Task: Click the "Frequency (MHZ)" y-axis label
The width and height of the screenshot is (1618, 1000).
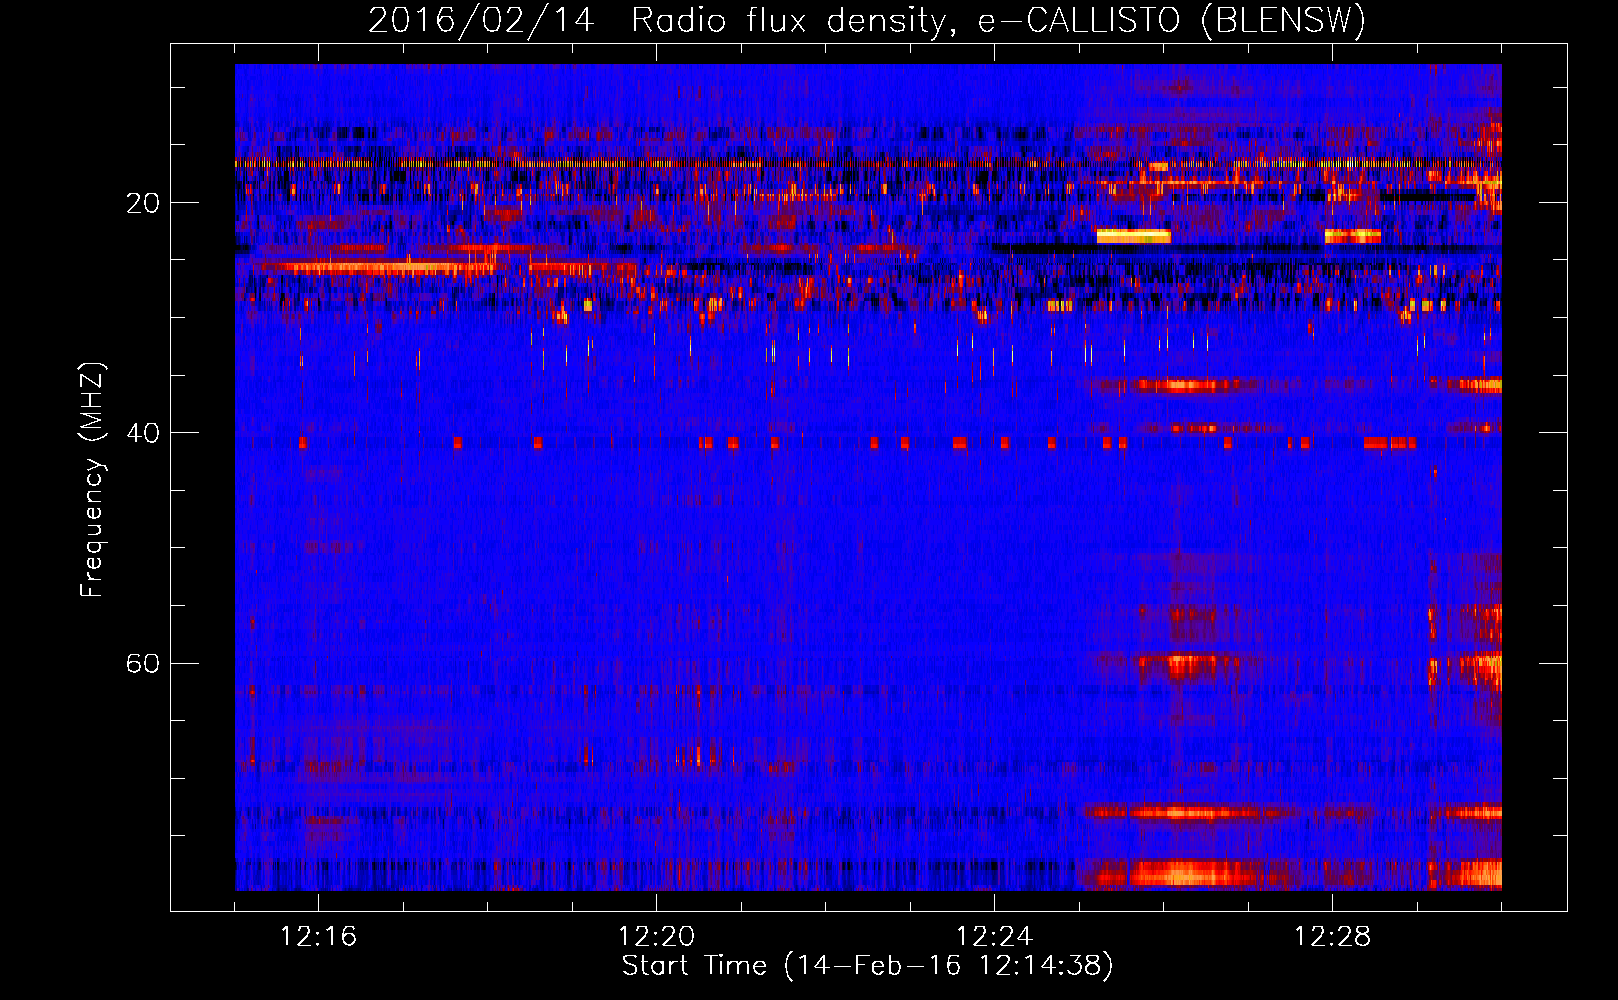Action: tap(92, 480)
